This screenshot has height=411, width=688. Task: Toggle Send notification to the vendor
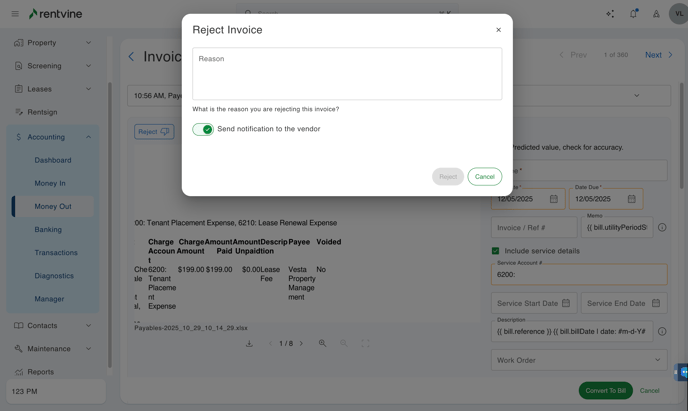point(203,129)
